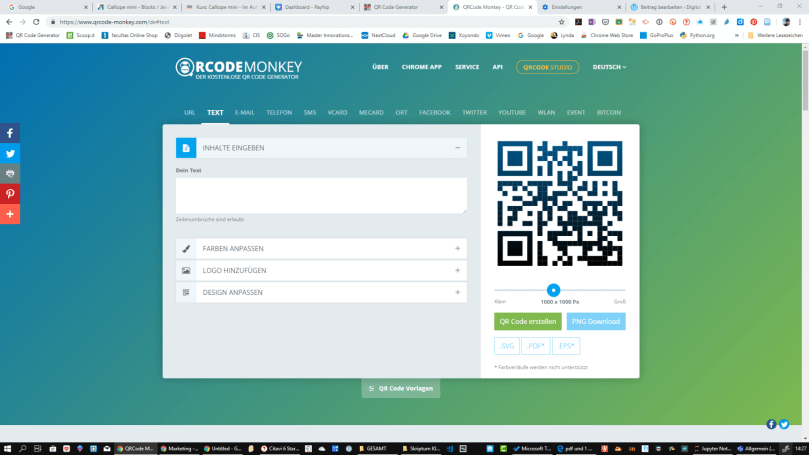Click the PNG Download button

[596, 321]
